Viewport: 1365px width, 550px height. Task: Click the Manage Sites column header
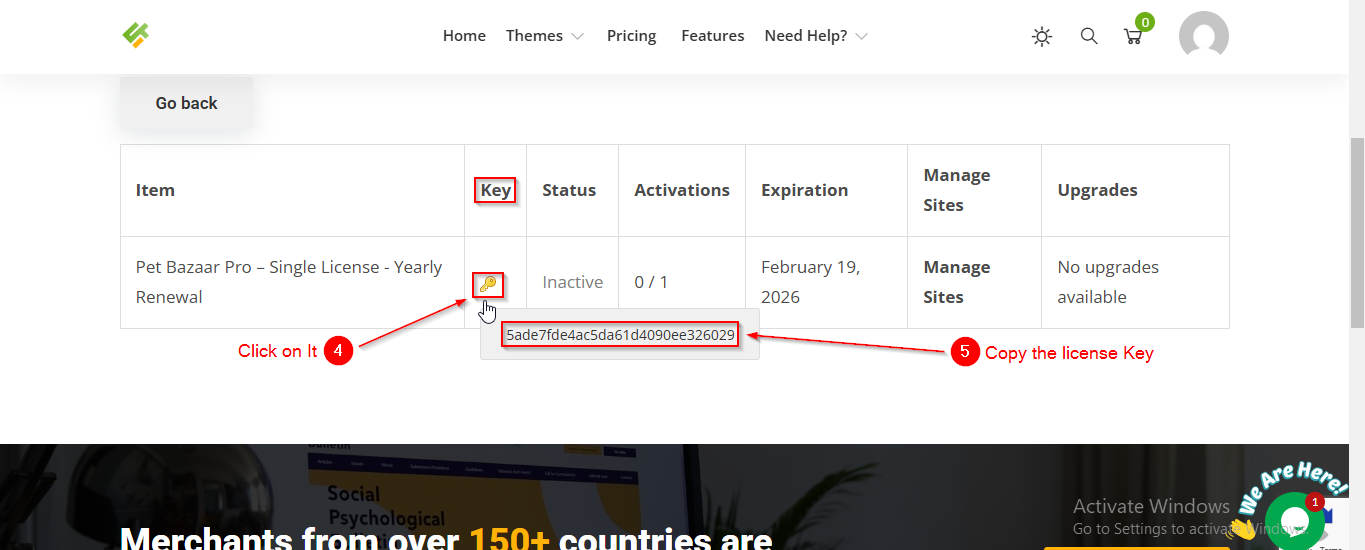click(x=957, y=190)
